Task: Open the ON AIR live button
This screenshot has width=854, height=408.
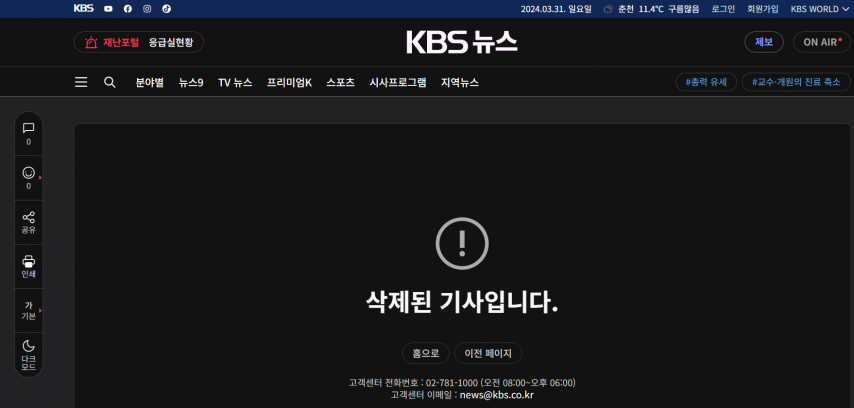Action: 822,42
